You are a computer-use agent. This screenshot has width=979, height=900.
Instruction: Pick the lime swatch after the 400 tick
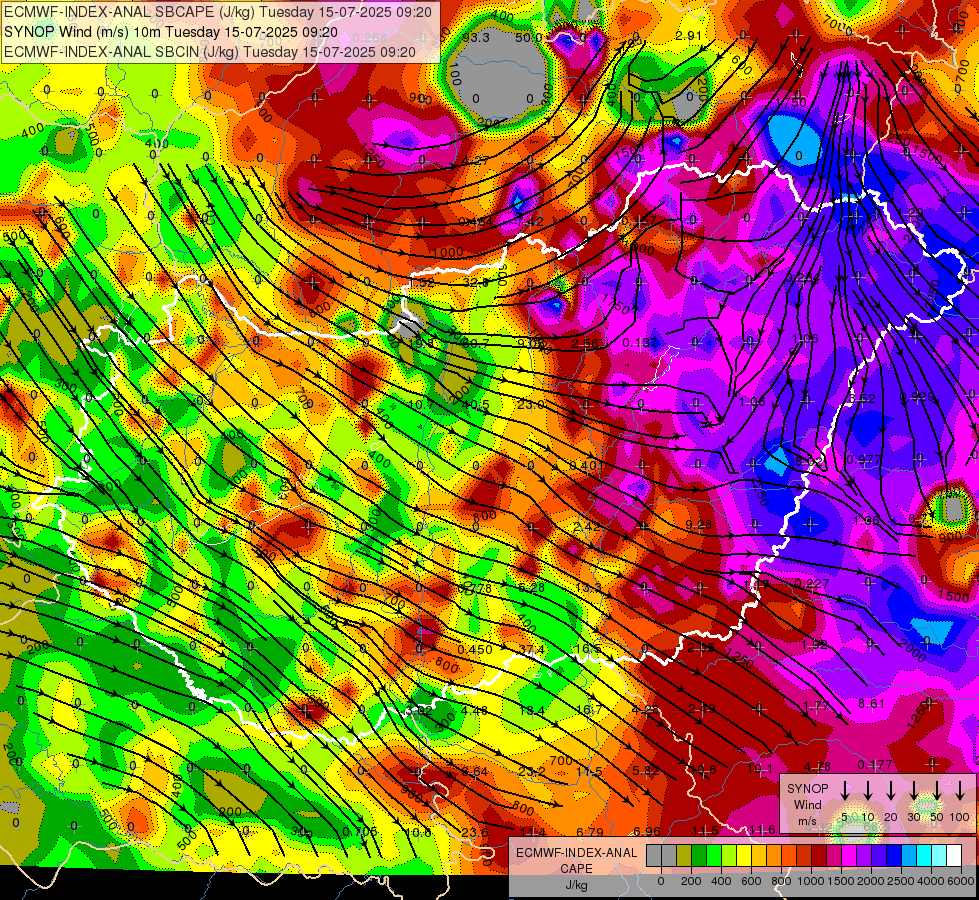(x=729, y=856)
